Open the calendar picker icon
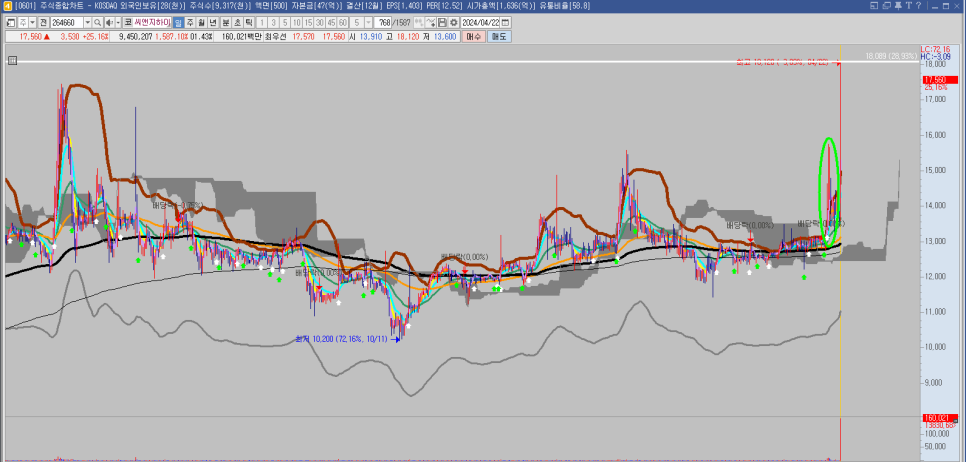 coord(505,23)
